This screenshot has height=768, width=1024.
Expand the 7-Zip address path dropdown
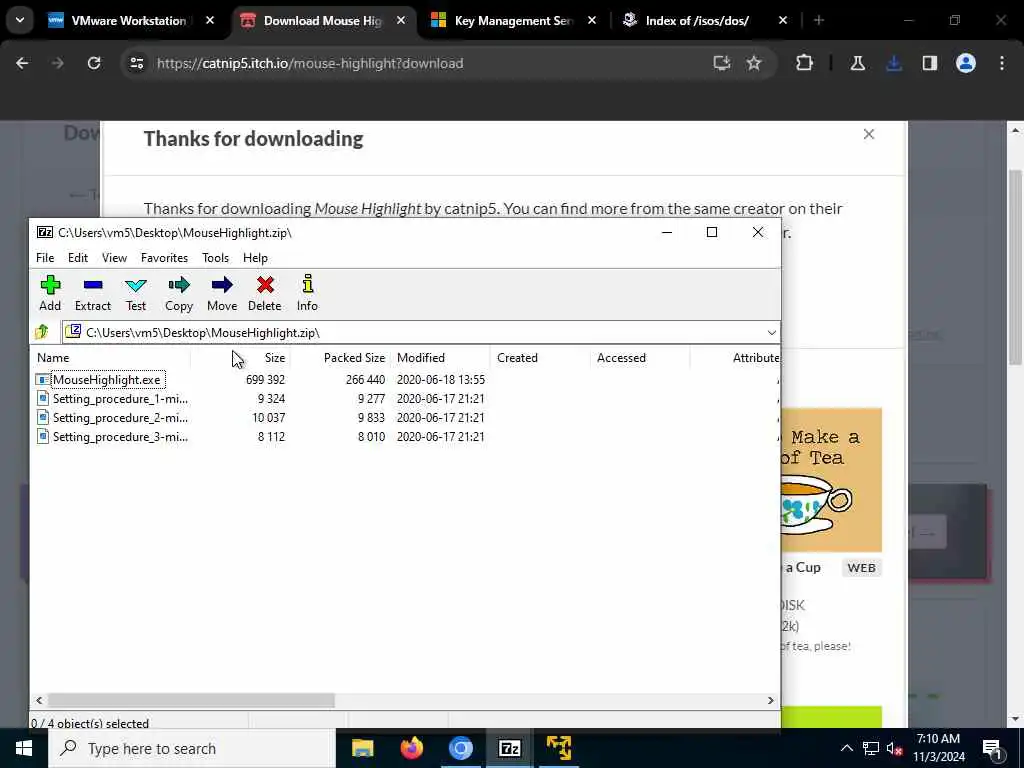tap(771, 332)
